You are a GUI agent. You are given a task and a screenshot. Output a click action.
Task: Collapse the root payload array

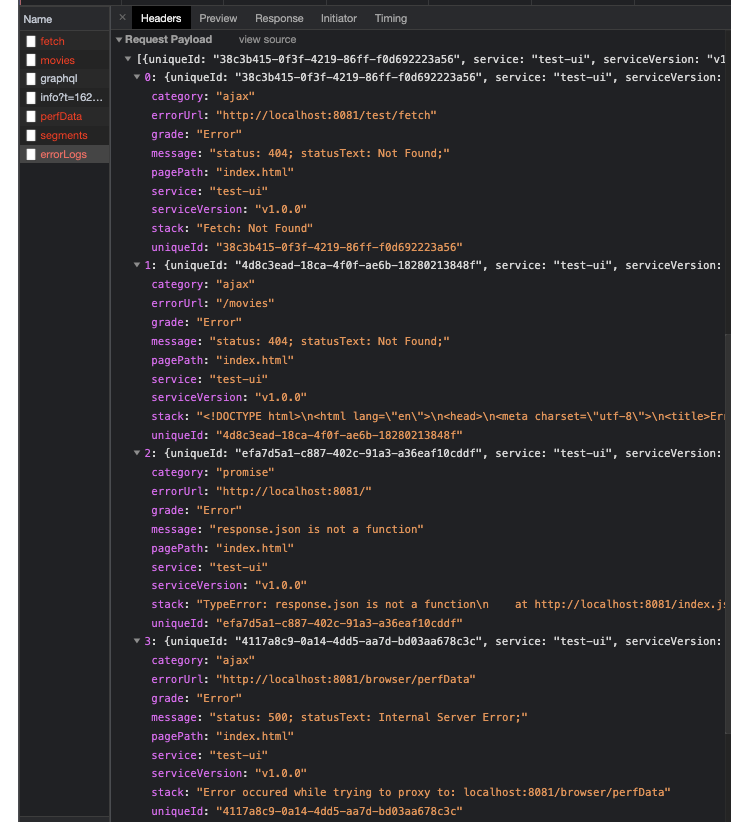(128, 59)
